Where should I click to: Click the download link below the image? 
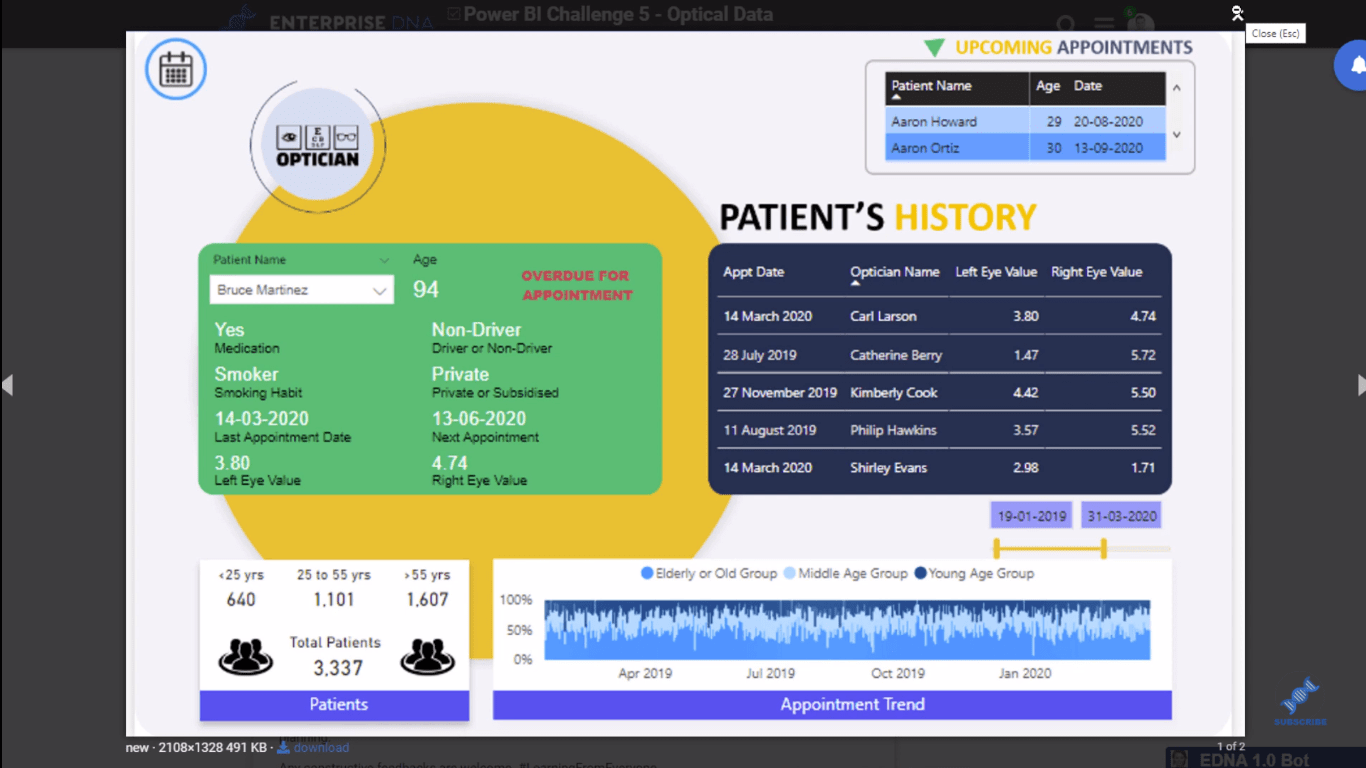320,748
